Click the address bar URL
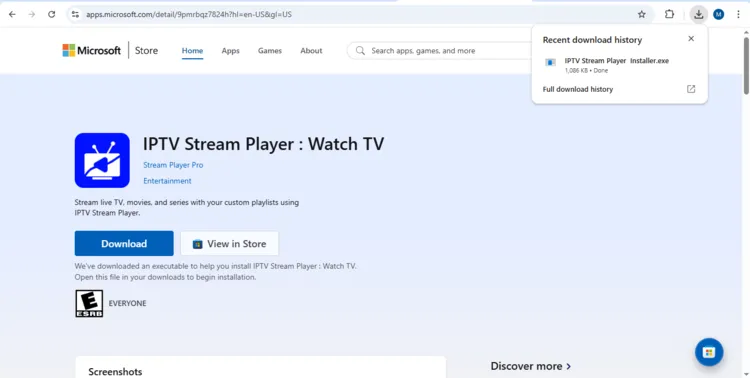This screenshot has width=750, height=378. [189, 14]
